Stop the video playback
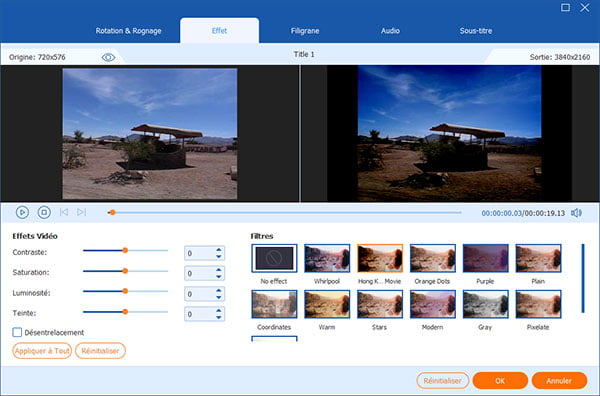The height and width of the screenshot is (396, 600). tap(44, 212)
